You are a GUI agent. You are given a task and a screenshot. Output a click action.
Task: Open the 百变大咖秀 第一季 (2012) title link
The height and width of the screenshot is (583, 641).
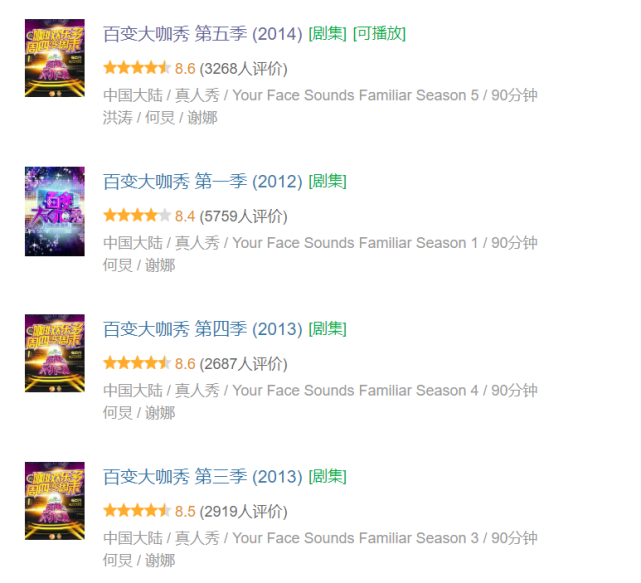[x=202, y=182]
